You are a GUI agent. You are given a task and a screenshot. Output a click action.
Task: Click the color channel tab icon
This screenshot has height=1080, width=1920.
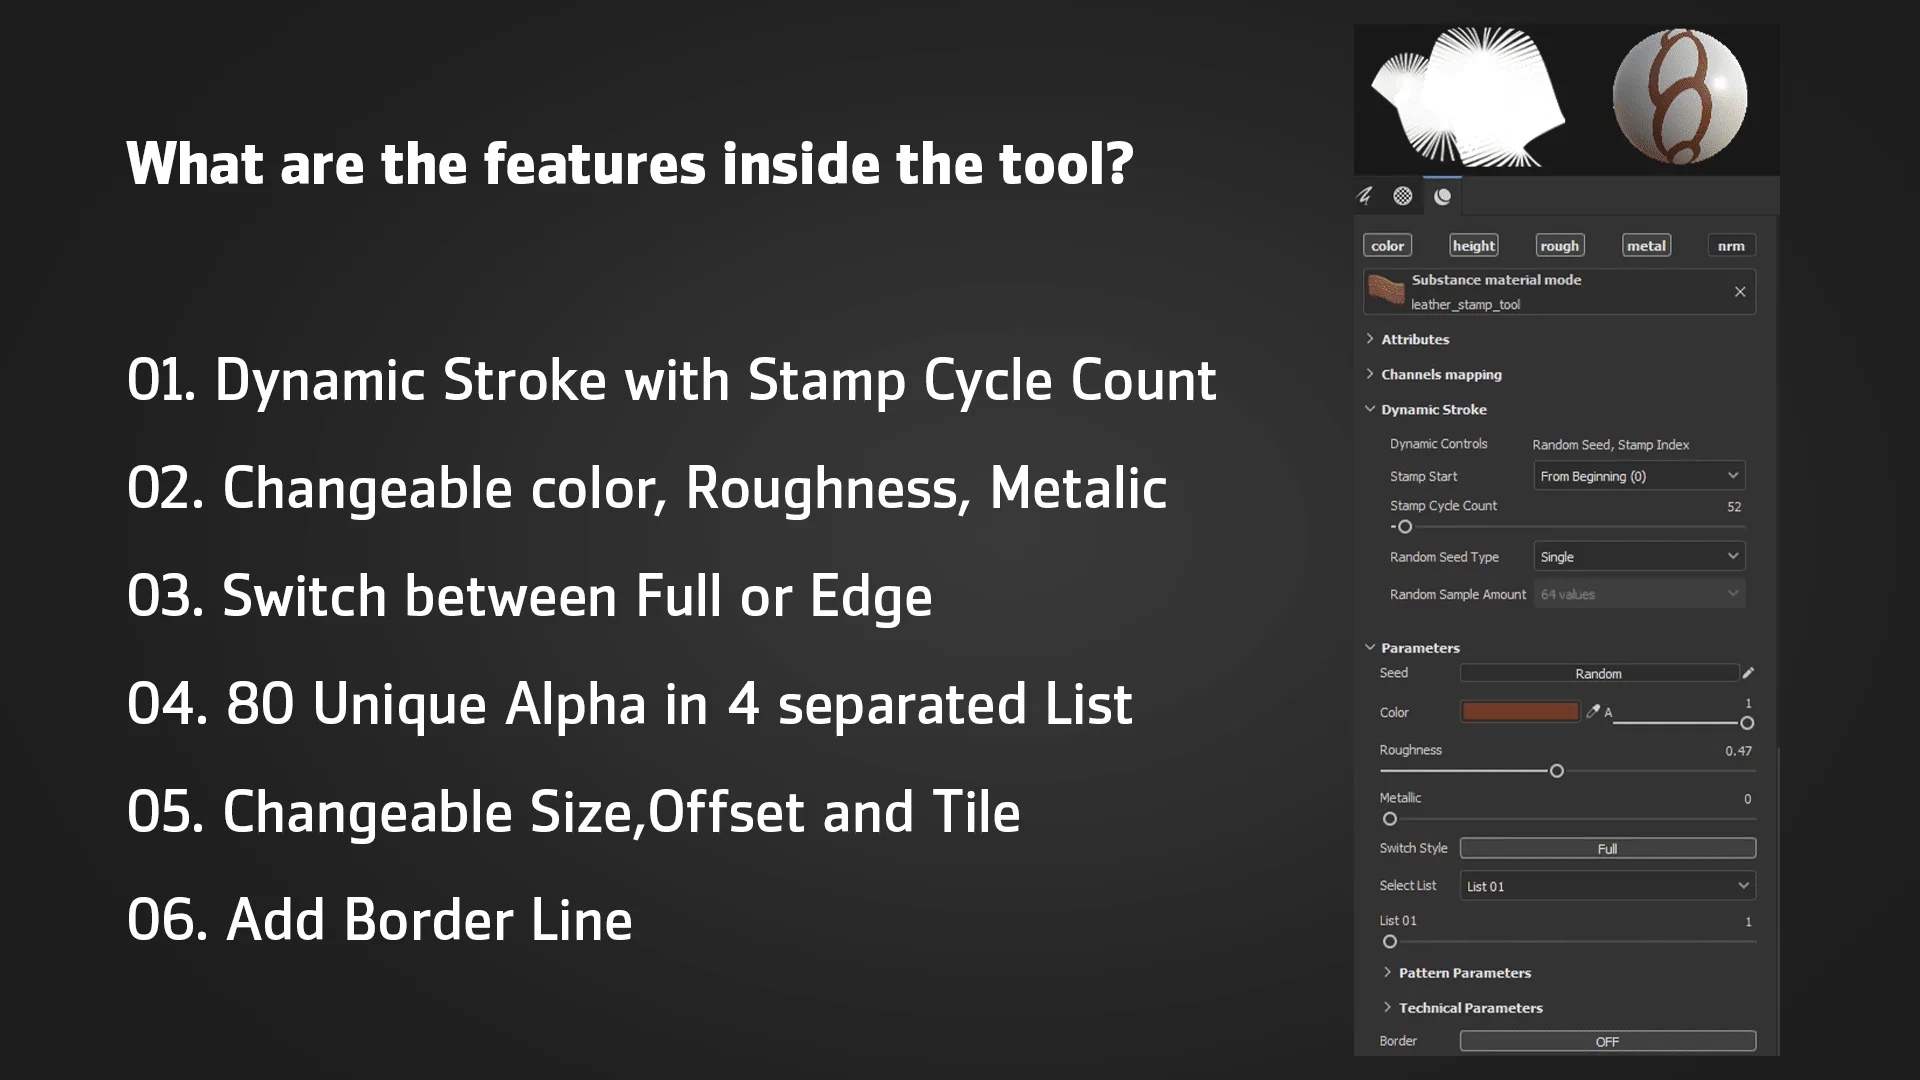tap(1387, 245)
